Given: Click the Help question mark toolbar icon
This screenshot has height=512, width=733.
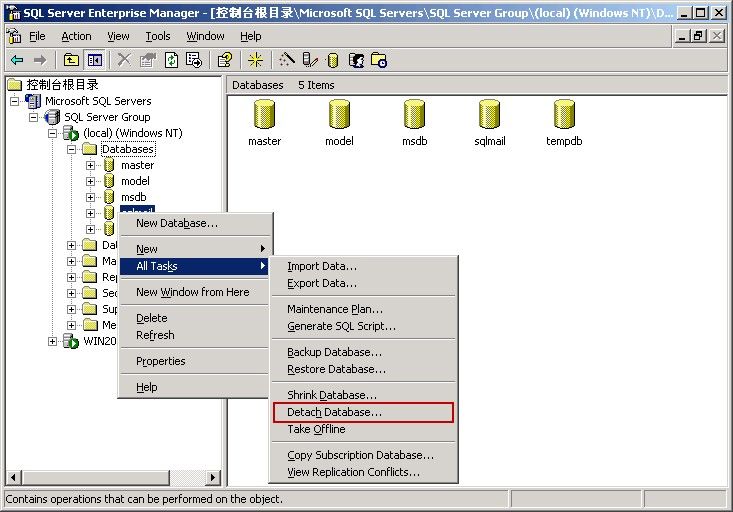Looking at the screenshot, I should click(224, 60).
